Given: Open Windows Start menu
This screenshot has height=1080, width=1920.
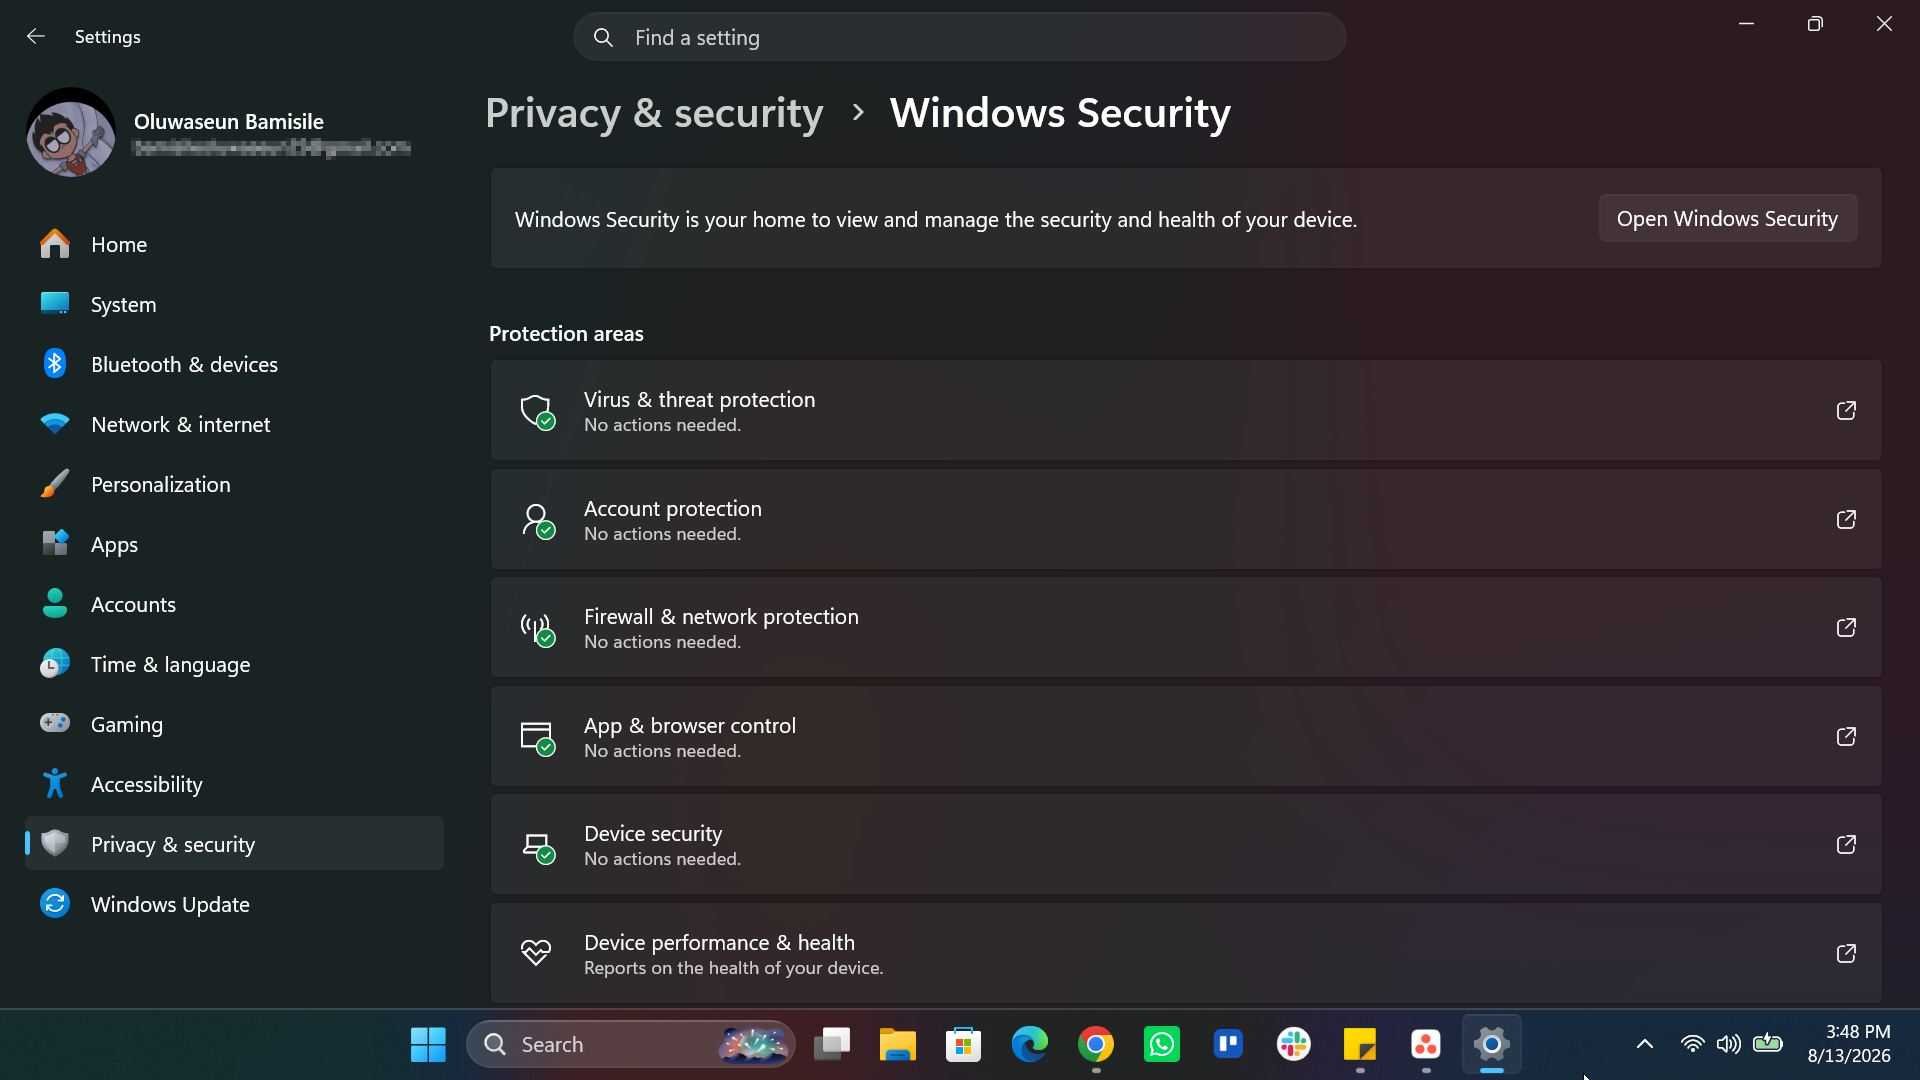Looking at the screenshot, I should (428, 1044).
